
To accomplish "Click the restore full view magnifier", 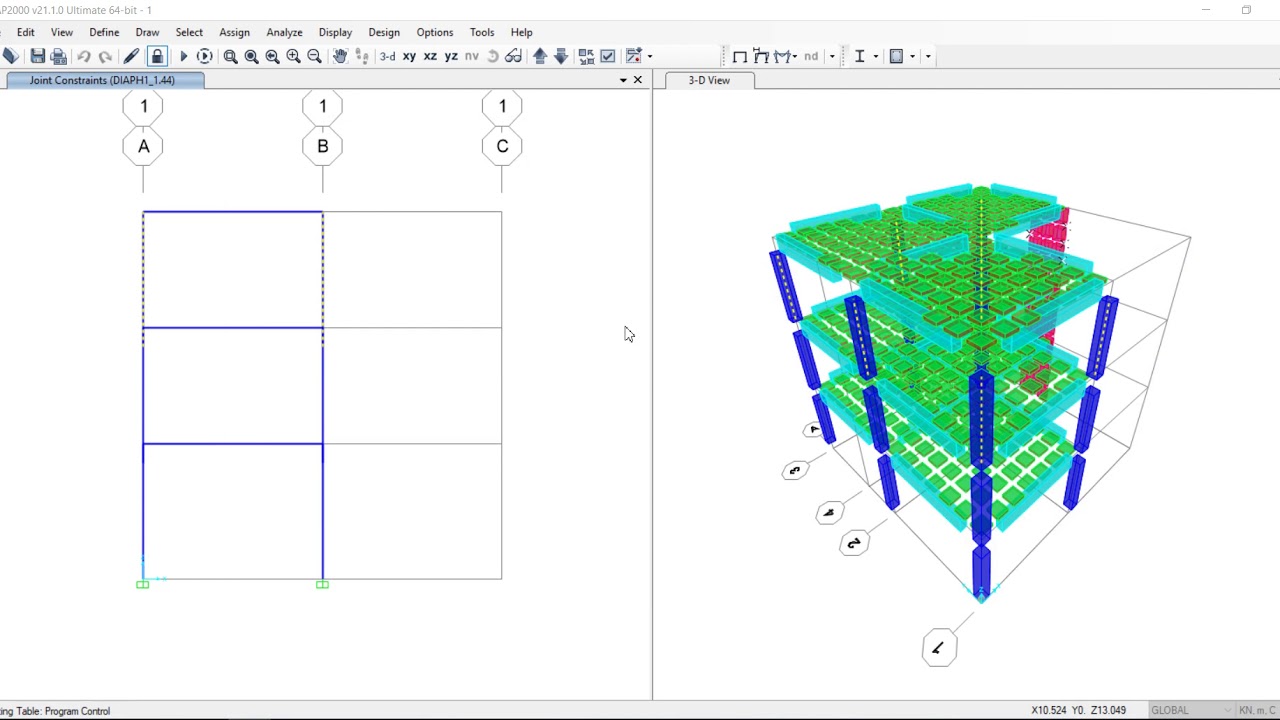I will (251, 56).
